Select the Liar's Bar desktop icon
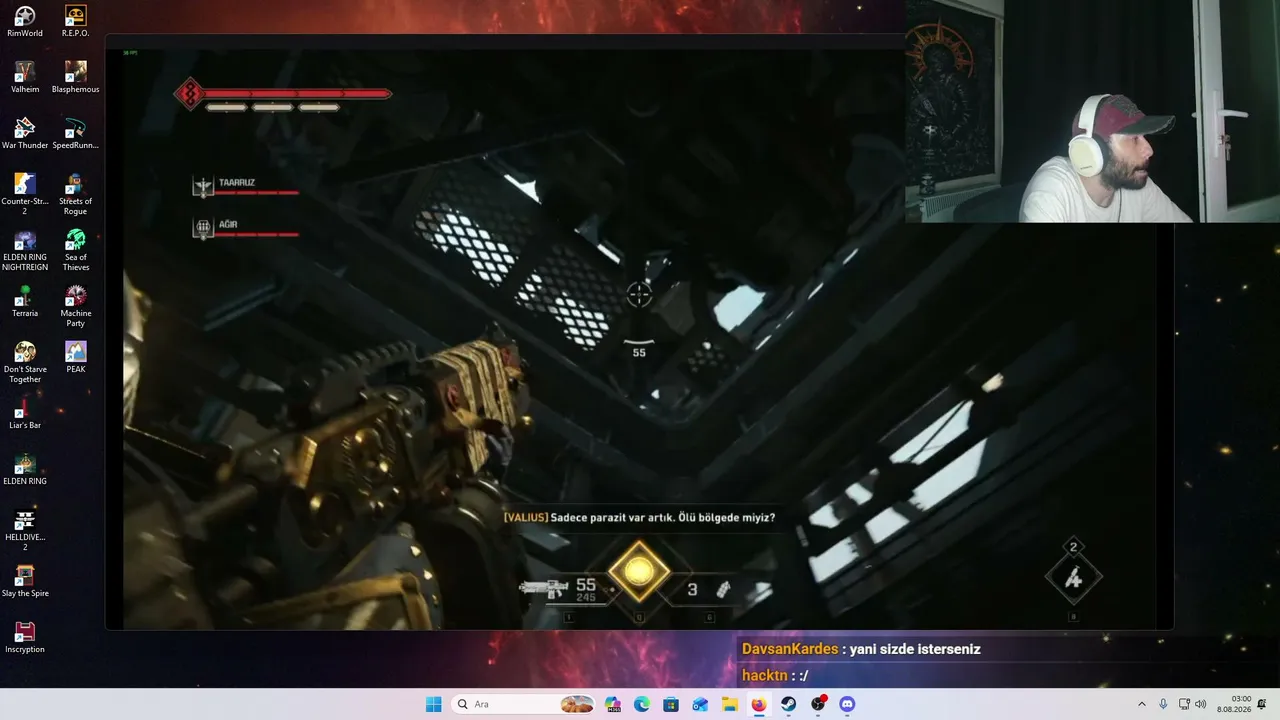Screen dimensions: 1280x720 click(x=25, y=413)
